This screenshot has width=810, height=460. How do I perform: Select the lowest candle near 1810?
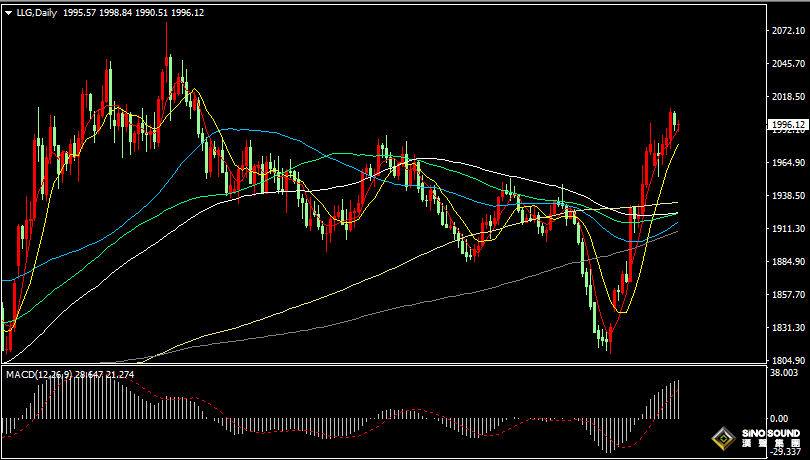(607, 343)
